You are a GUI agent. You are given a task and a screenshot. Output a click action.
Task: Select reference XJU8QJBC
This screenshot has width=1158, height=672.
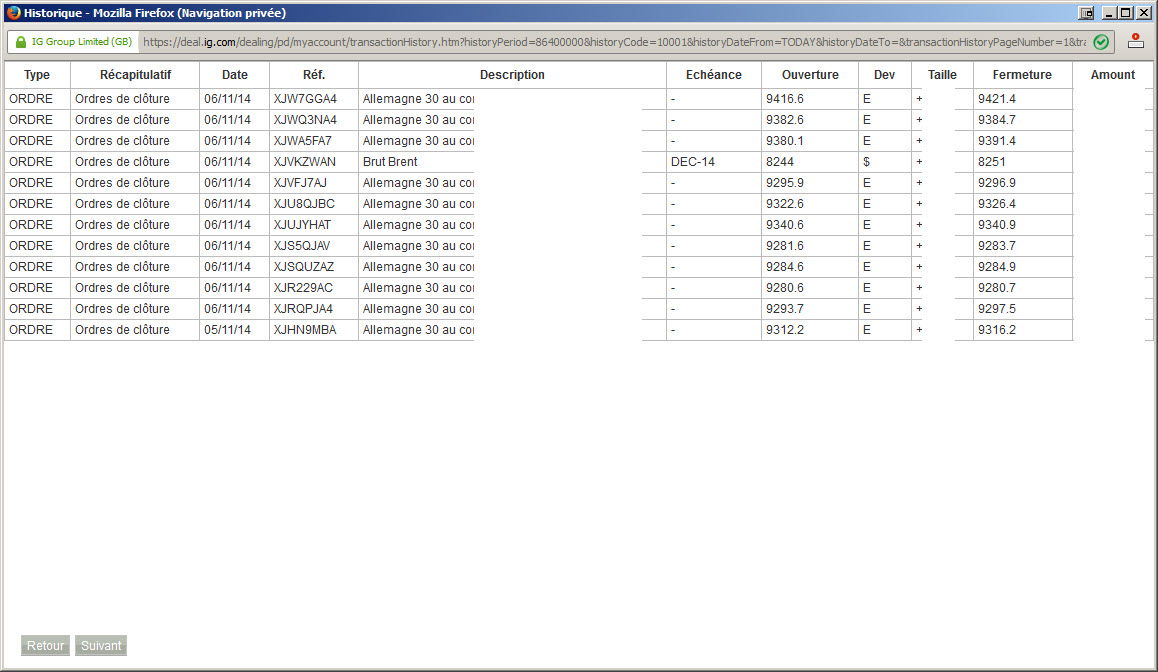[x=304, y=204]
